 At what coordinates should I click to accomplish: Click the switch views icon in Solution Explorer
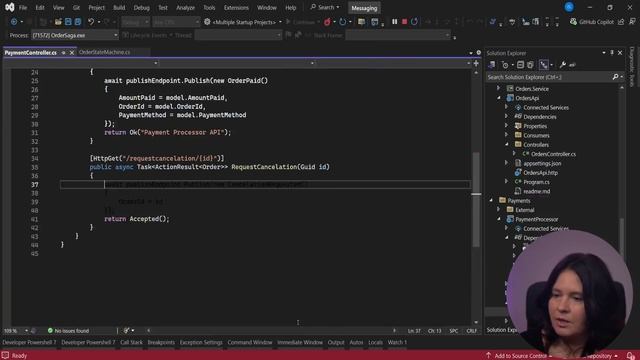(x=492, y=65)
